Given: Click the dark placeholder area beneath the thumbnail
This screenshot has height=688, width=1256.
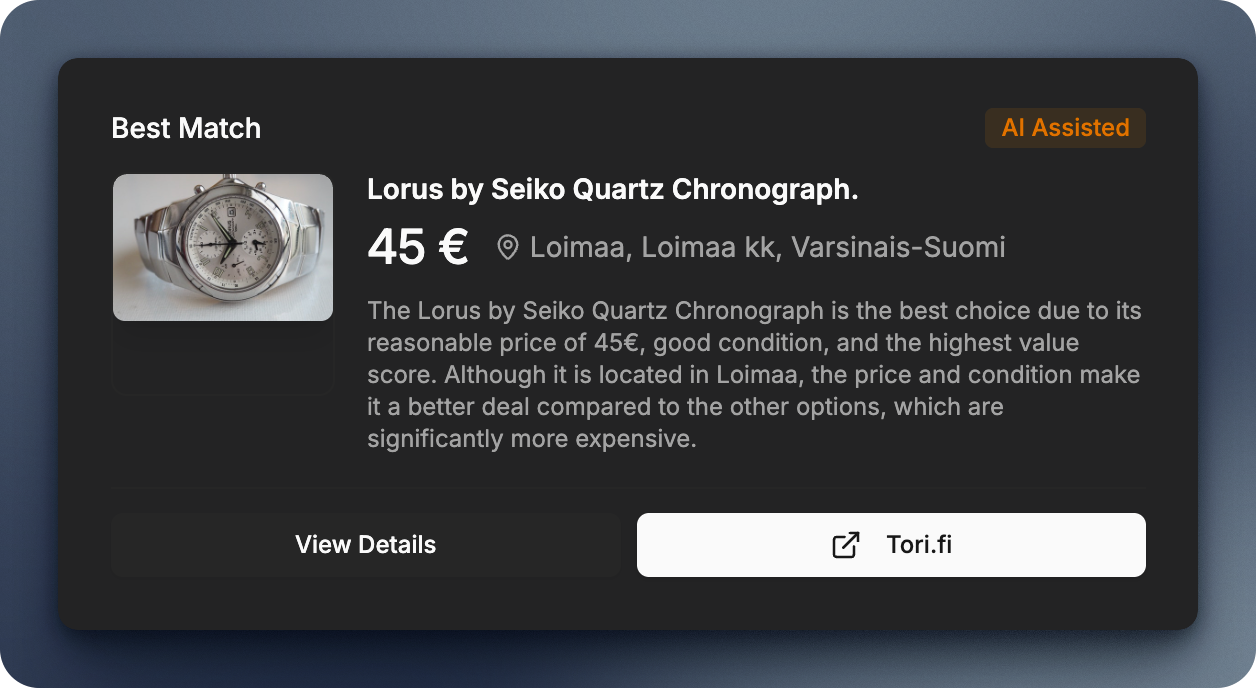Looking at the screenshot, I should (222, 357).
